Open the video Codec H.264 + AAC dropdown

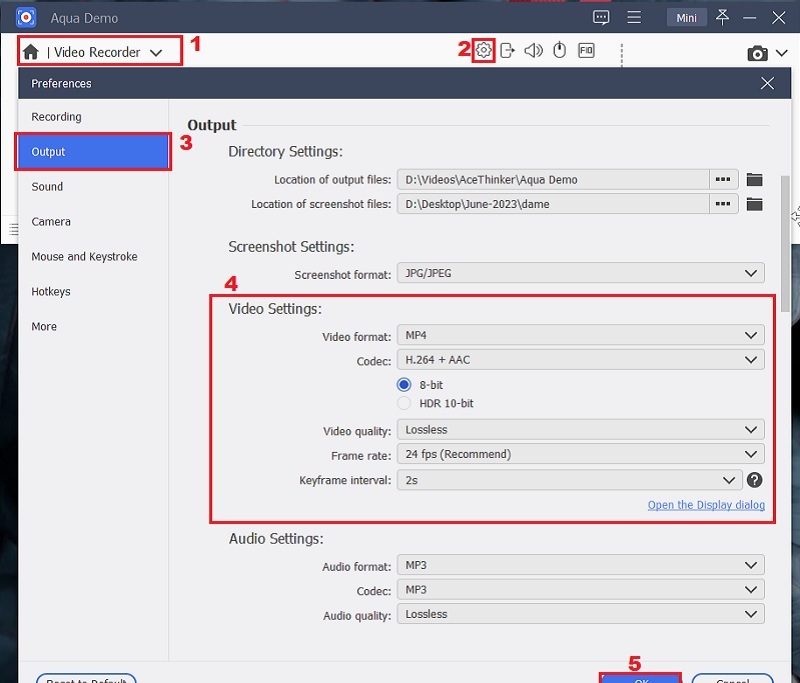click(x=581, y=360)
